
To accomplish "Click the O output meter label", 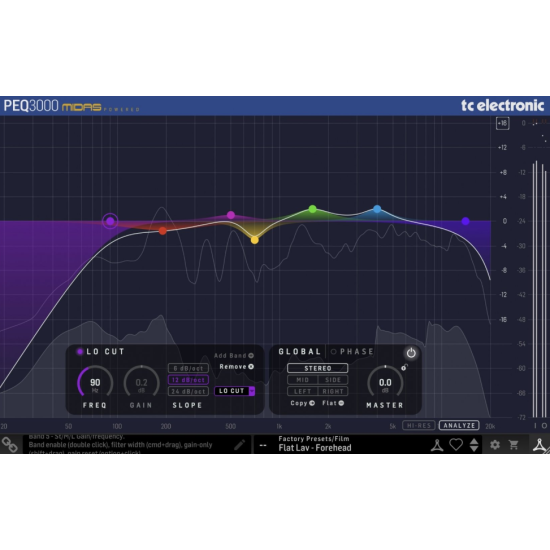I will click(x=544, y=425).
